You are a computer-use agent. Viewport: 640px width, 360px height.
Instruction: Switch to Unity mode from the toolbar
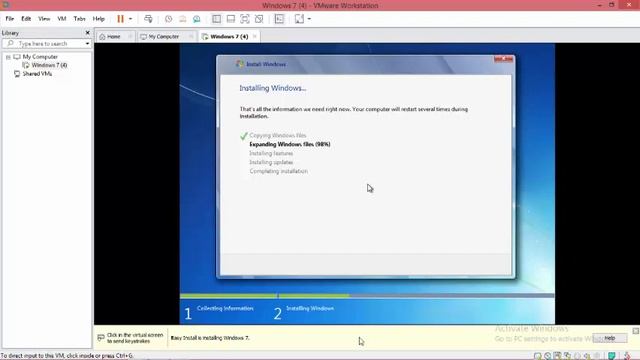click(259, 19)
